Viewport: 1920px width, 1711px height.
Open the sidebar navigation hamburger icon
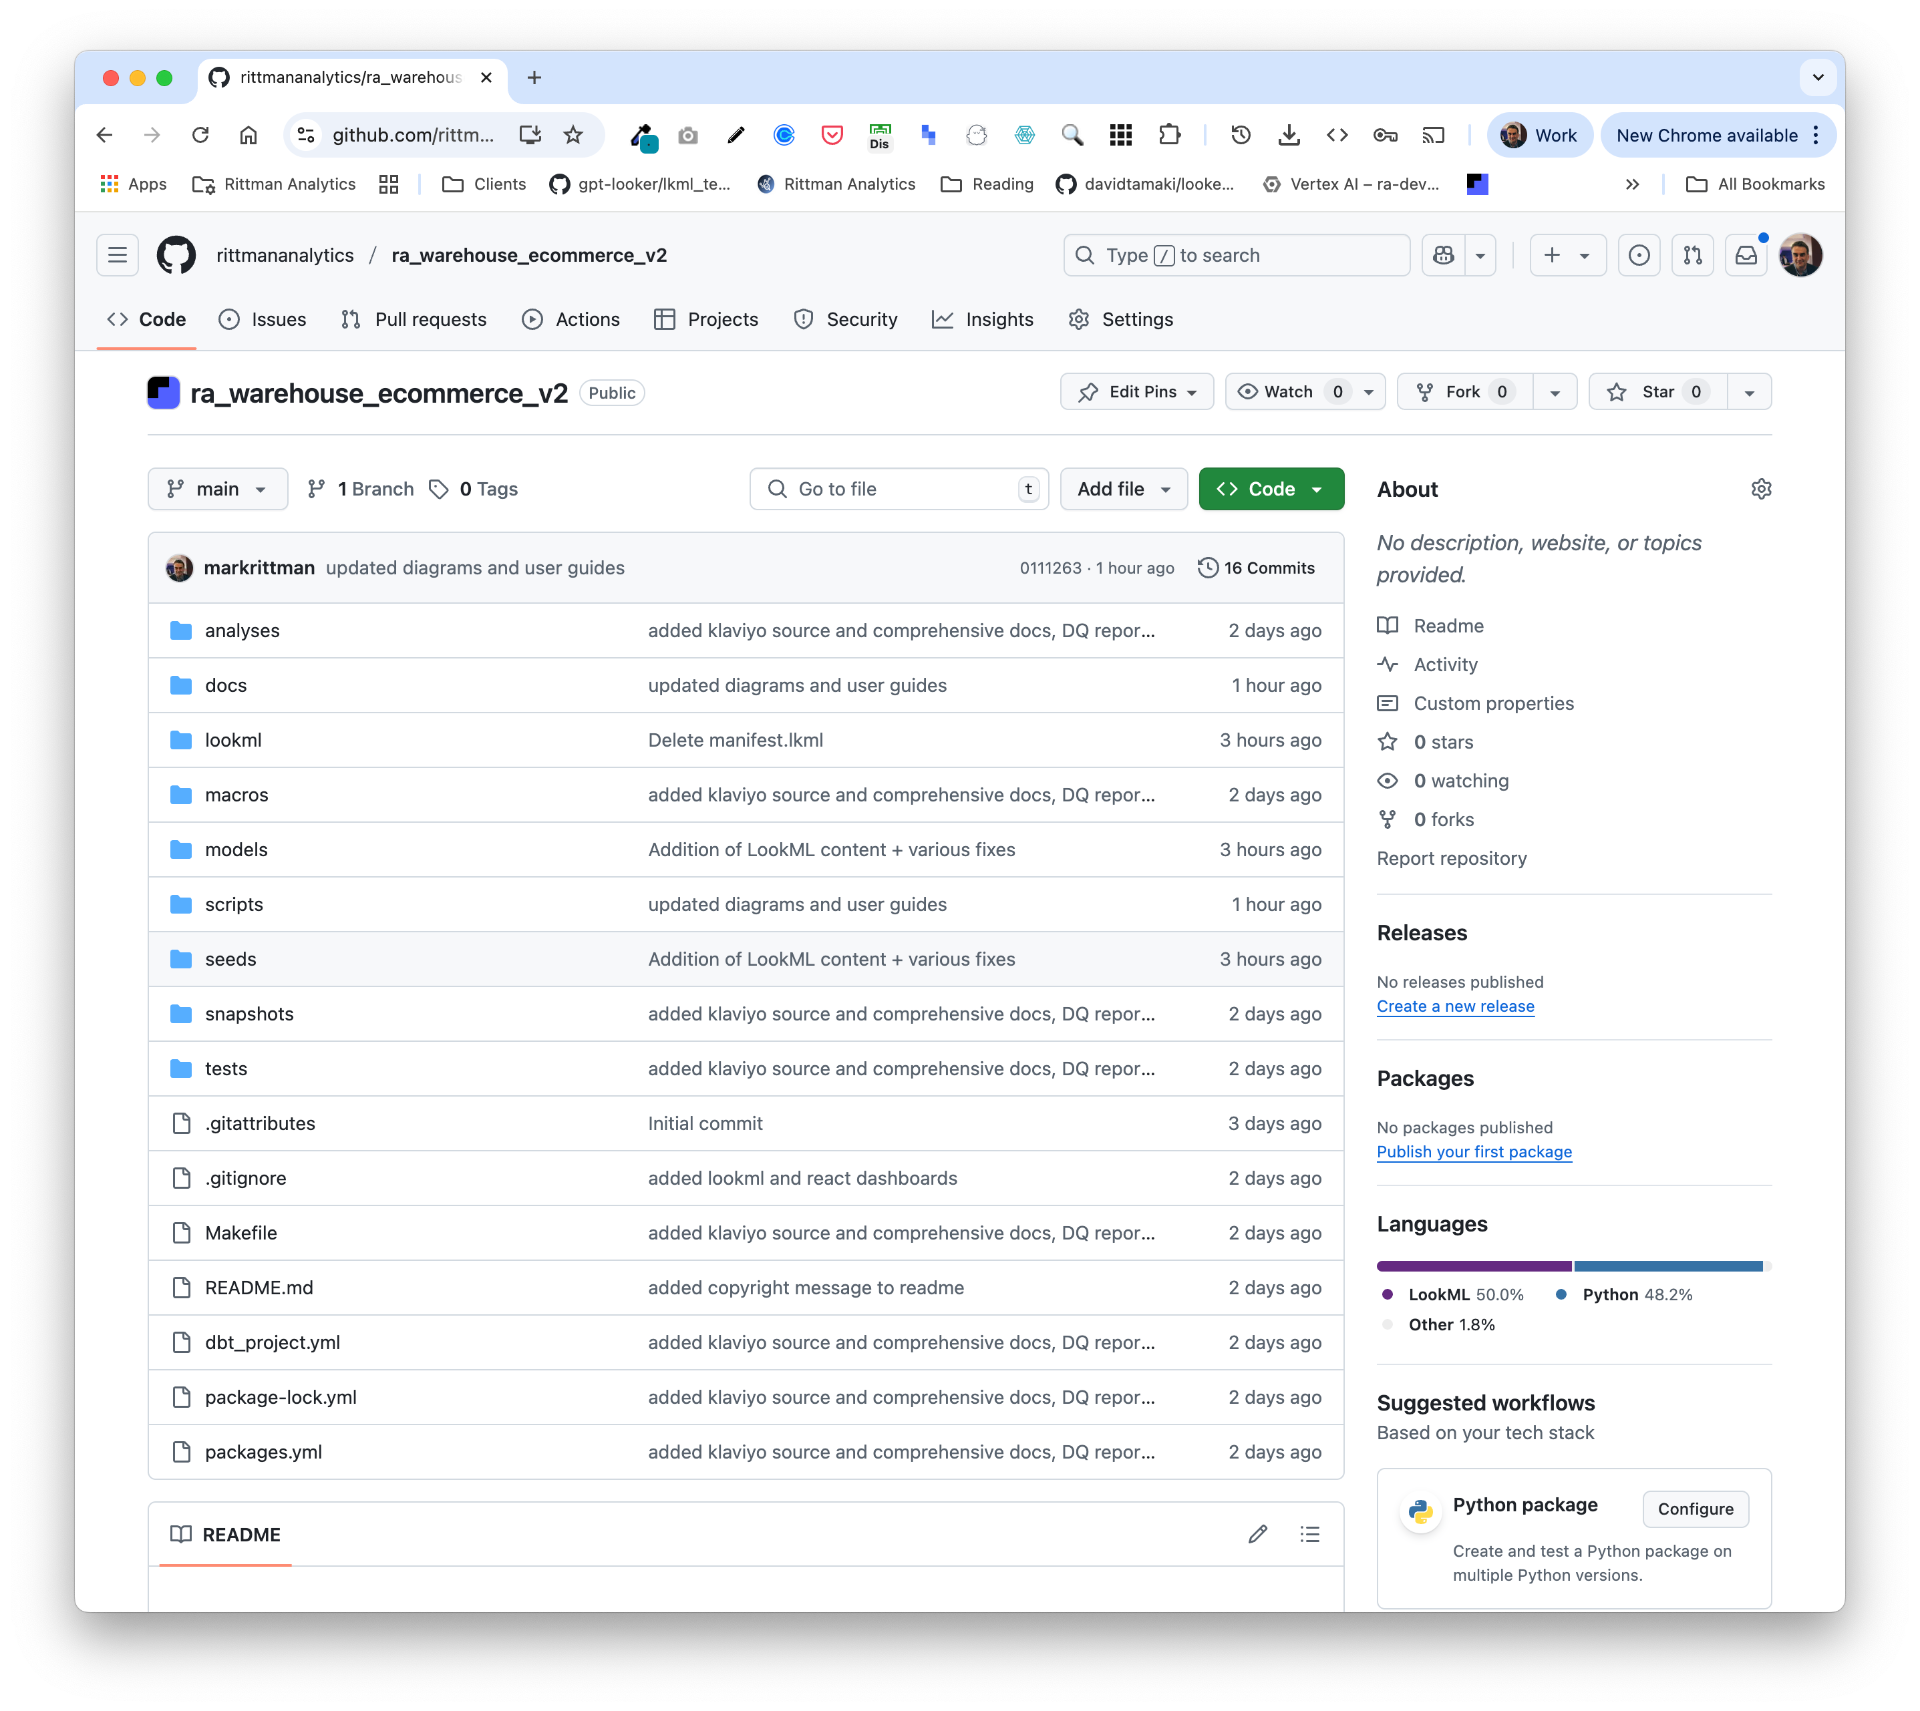[117, 255]
